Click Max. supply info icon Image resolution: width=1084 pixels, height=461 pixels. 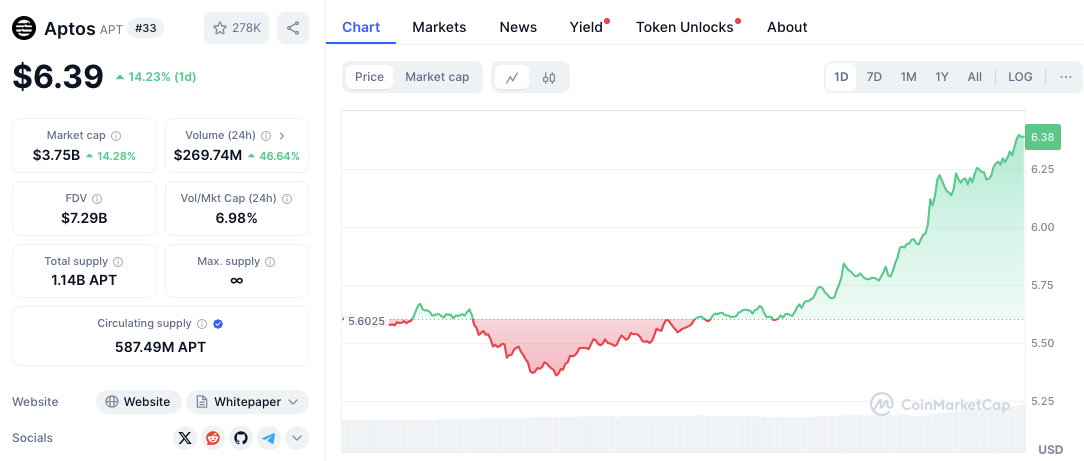click(270, 261)
